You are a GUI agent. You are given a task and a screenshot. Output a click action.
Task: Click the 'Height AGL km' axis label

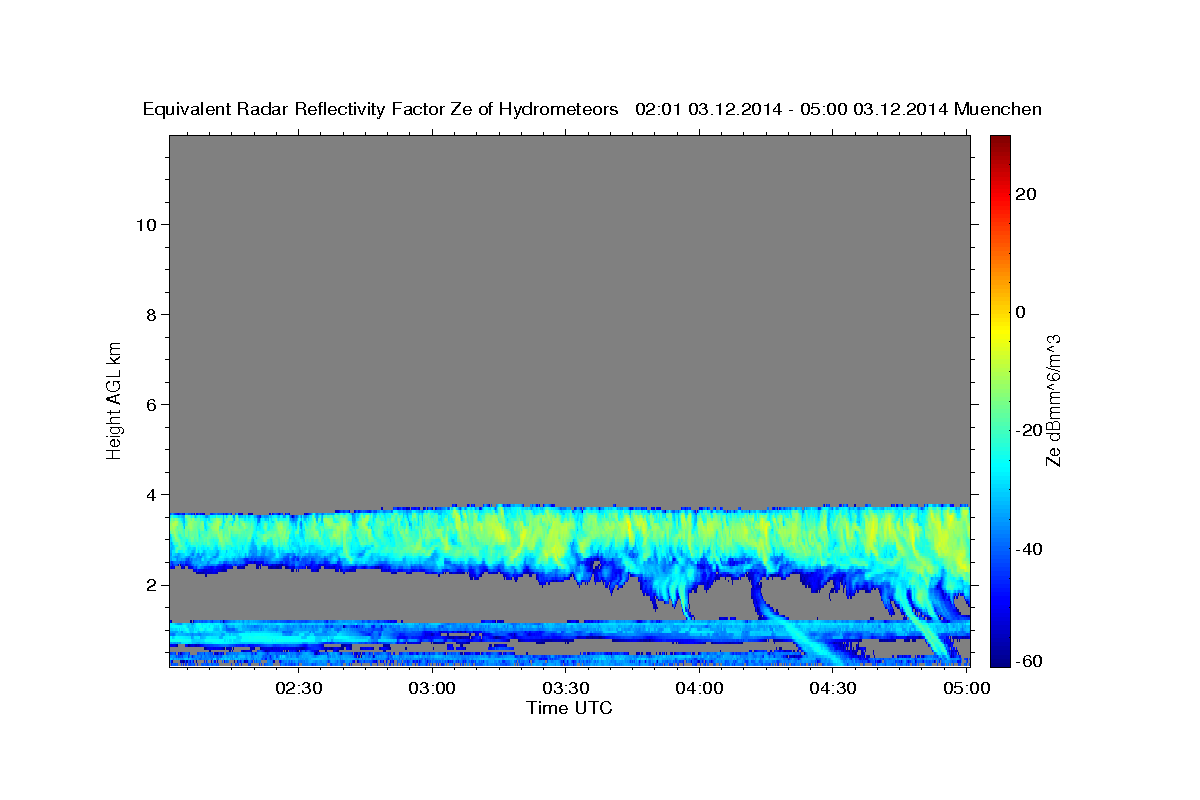(114, 399)
